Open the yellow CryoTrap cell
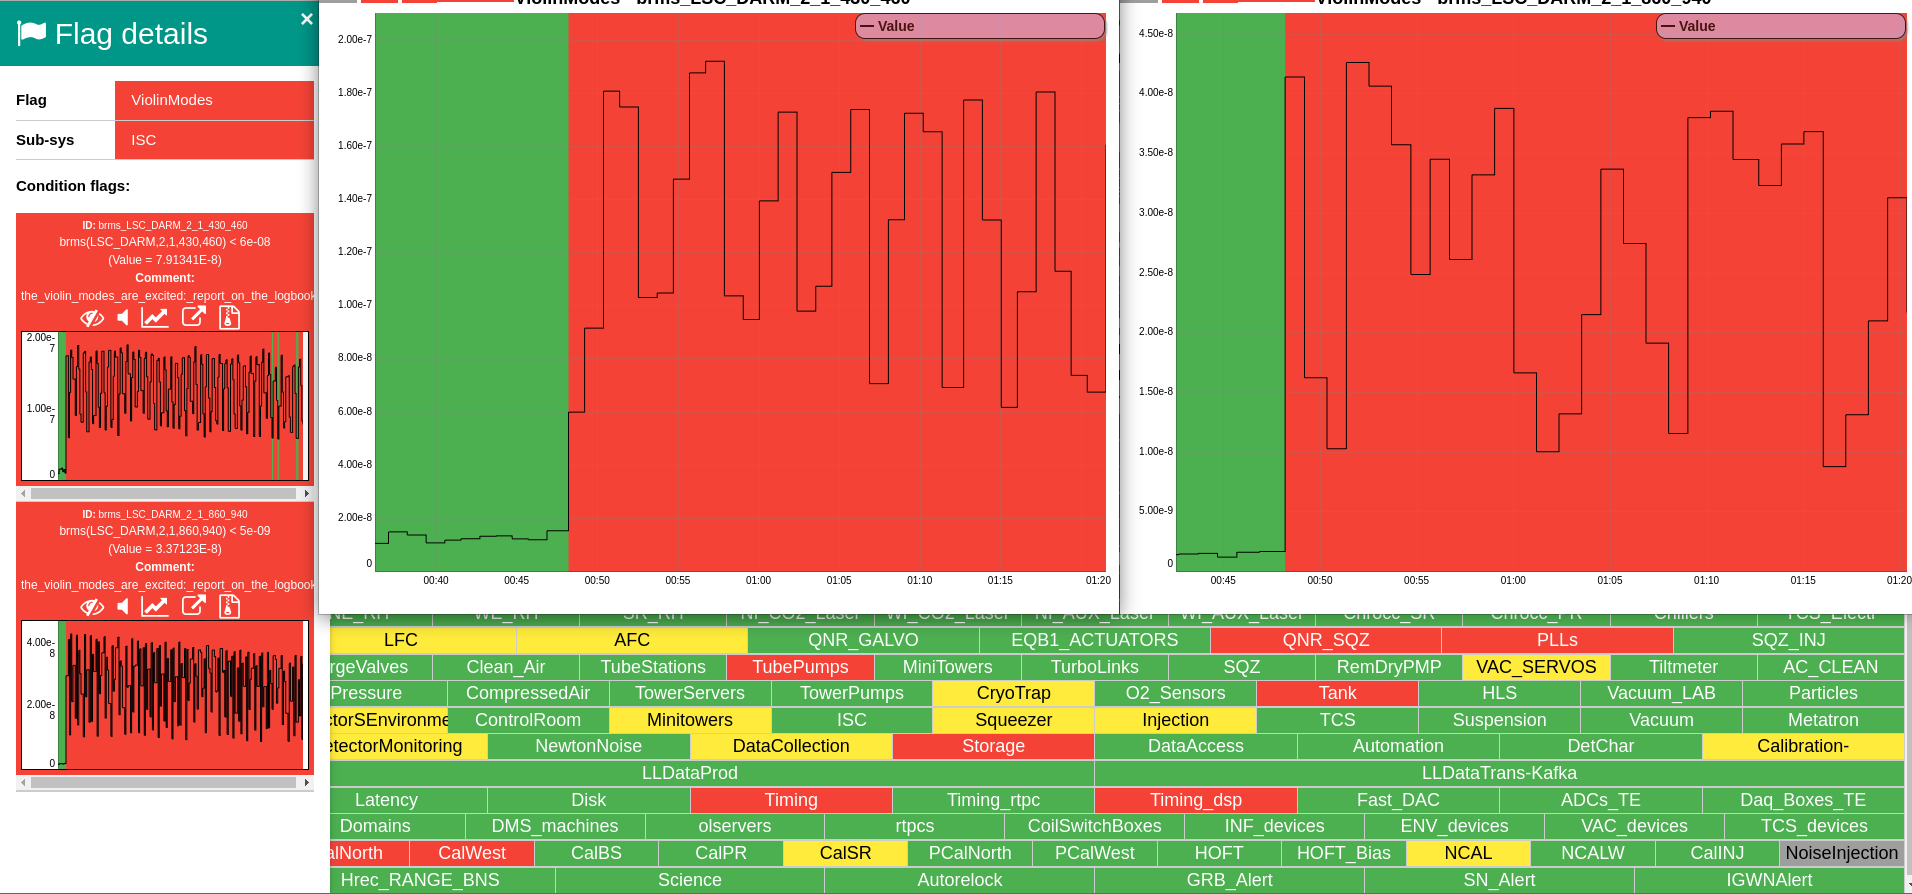The image size is (1912, 894). point(1013,693)
